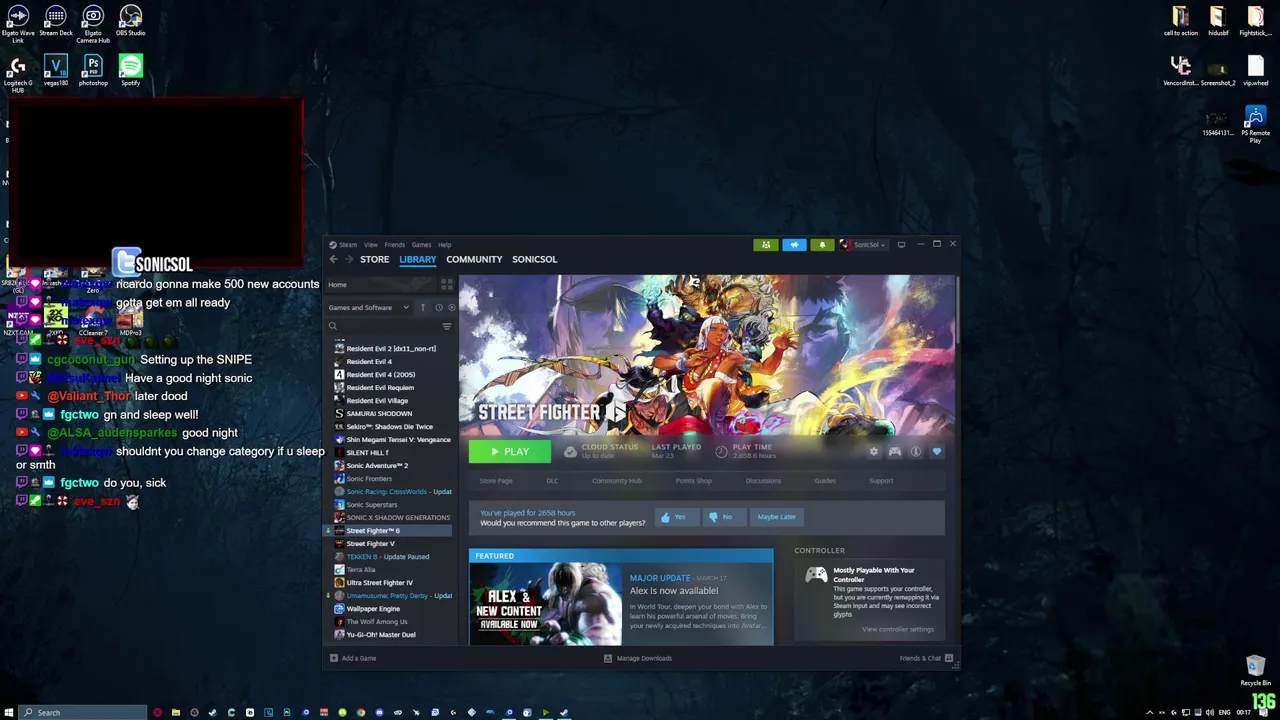The image size is (1280, 720).
Task: Launch Street Fighter 6 with Play button
Action: coord(509,452)
